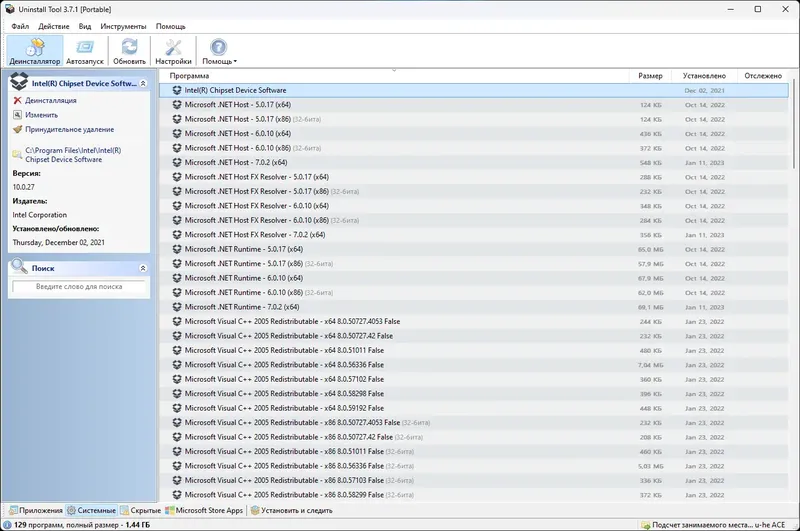Click icon of Microsoft .NET Host - 6.0.10 (x64)
The width and height of the screenshot is (800, 531).
click(x=177, y=134)
